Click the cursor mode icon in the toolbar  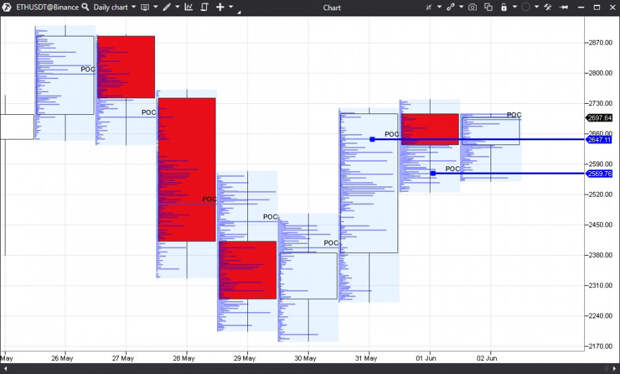(x=429, y=7)
